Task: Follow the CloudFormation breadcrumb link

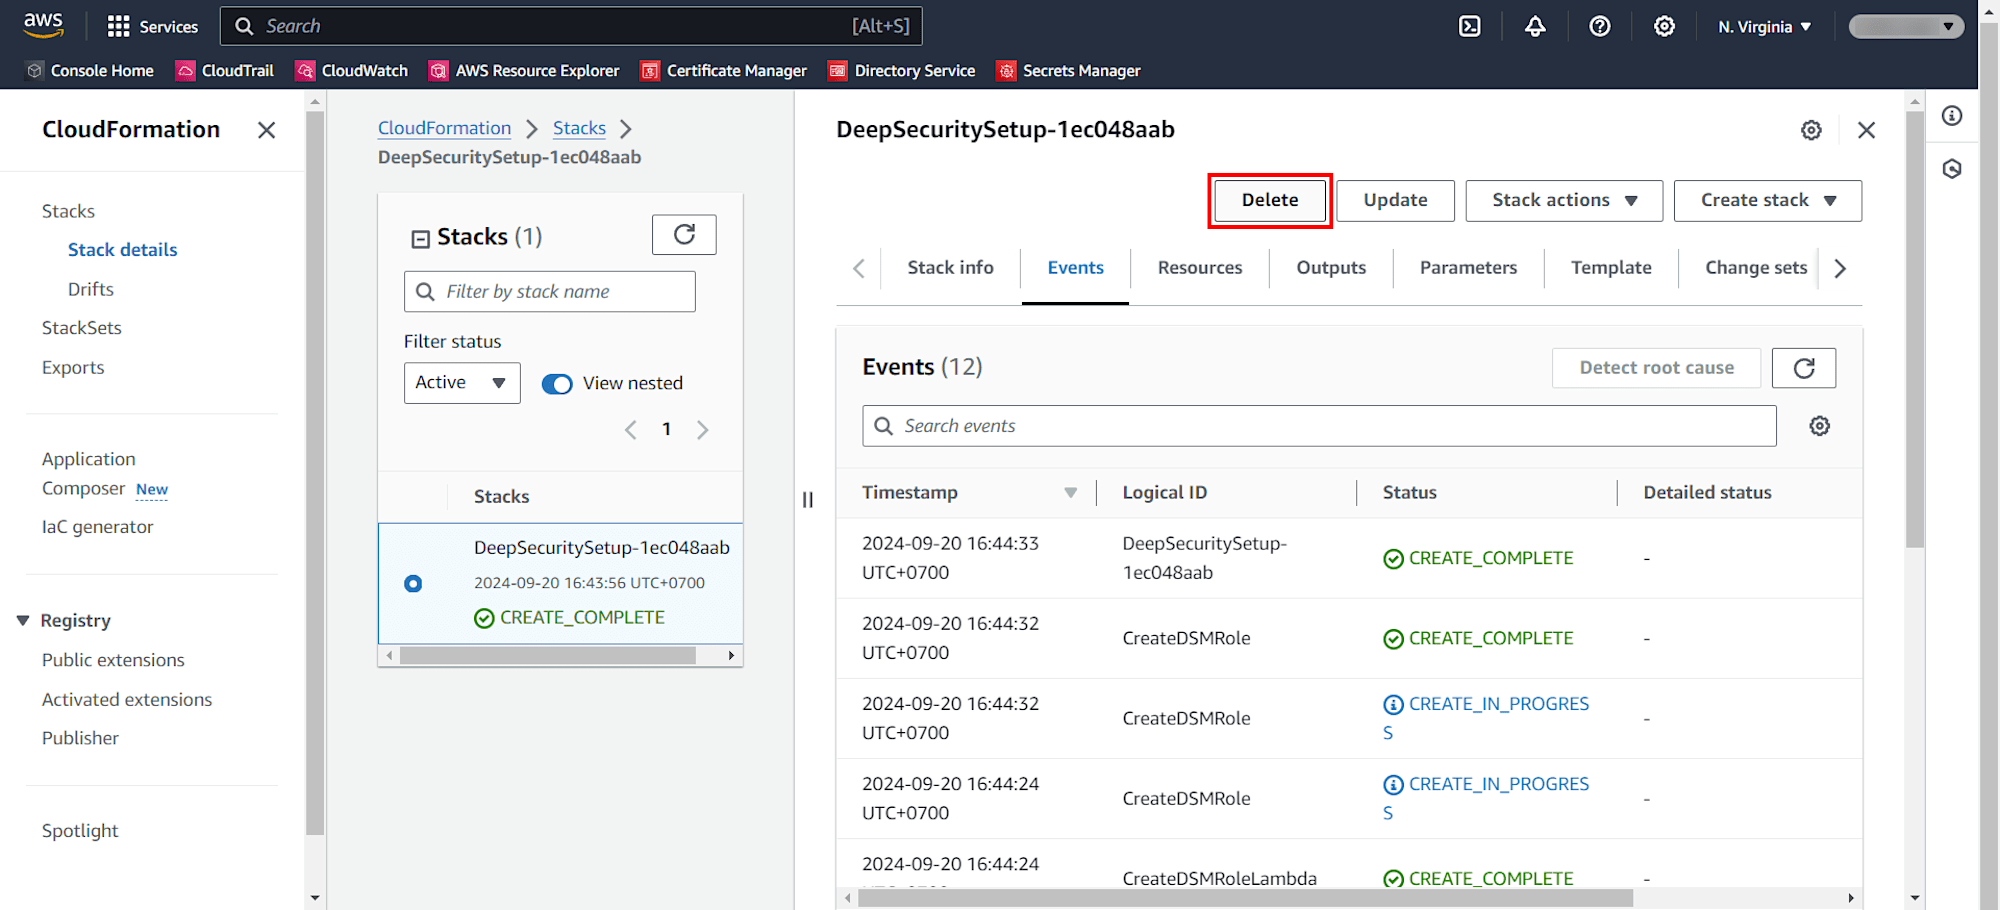Action: tap(444, 128)
